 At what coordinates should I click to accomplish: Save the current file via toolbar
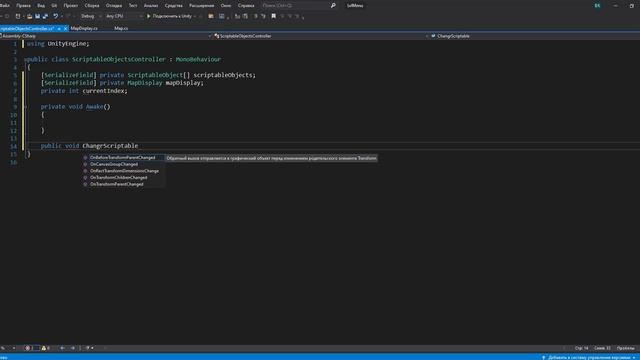coord(38,16)
